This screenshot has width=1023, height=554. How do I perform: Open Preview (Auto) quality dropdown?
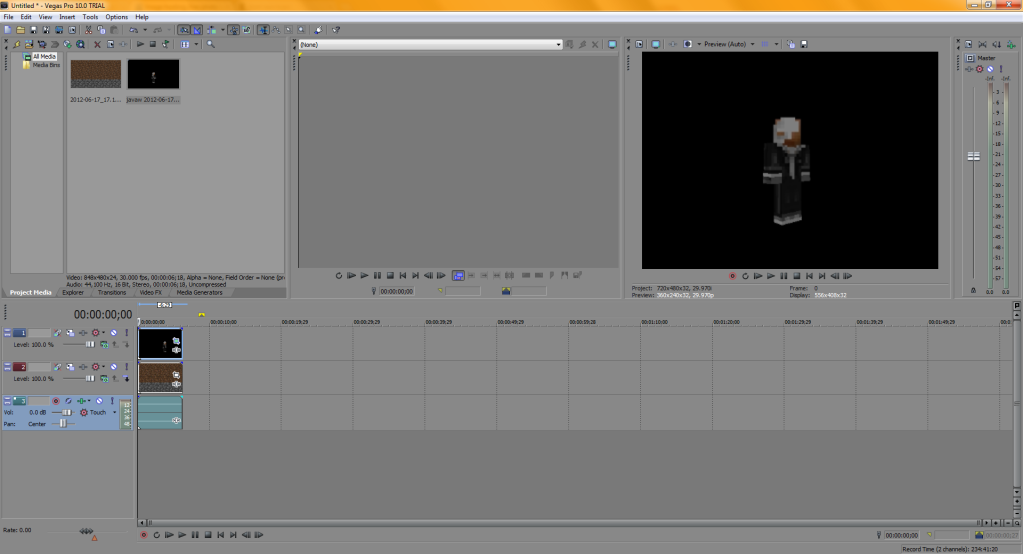coord(729,44)
